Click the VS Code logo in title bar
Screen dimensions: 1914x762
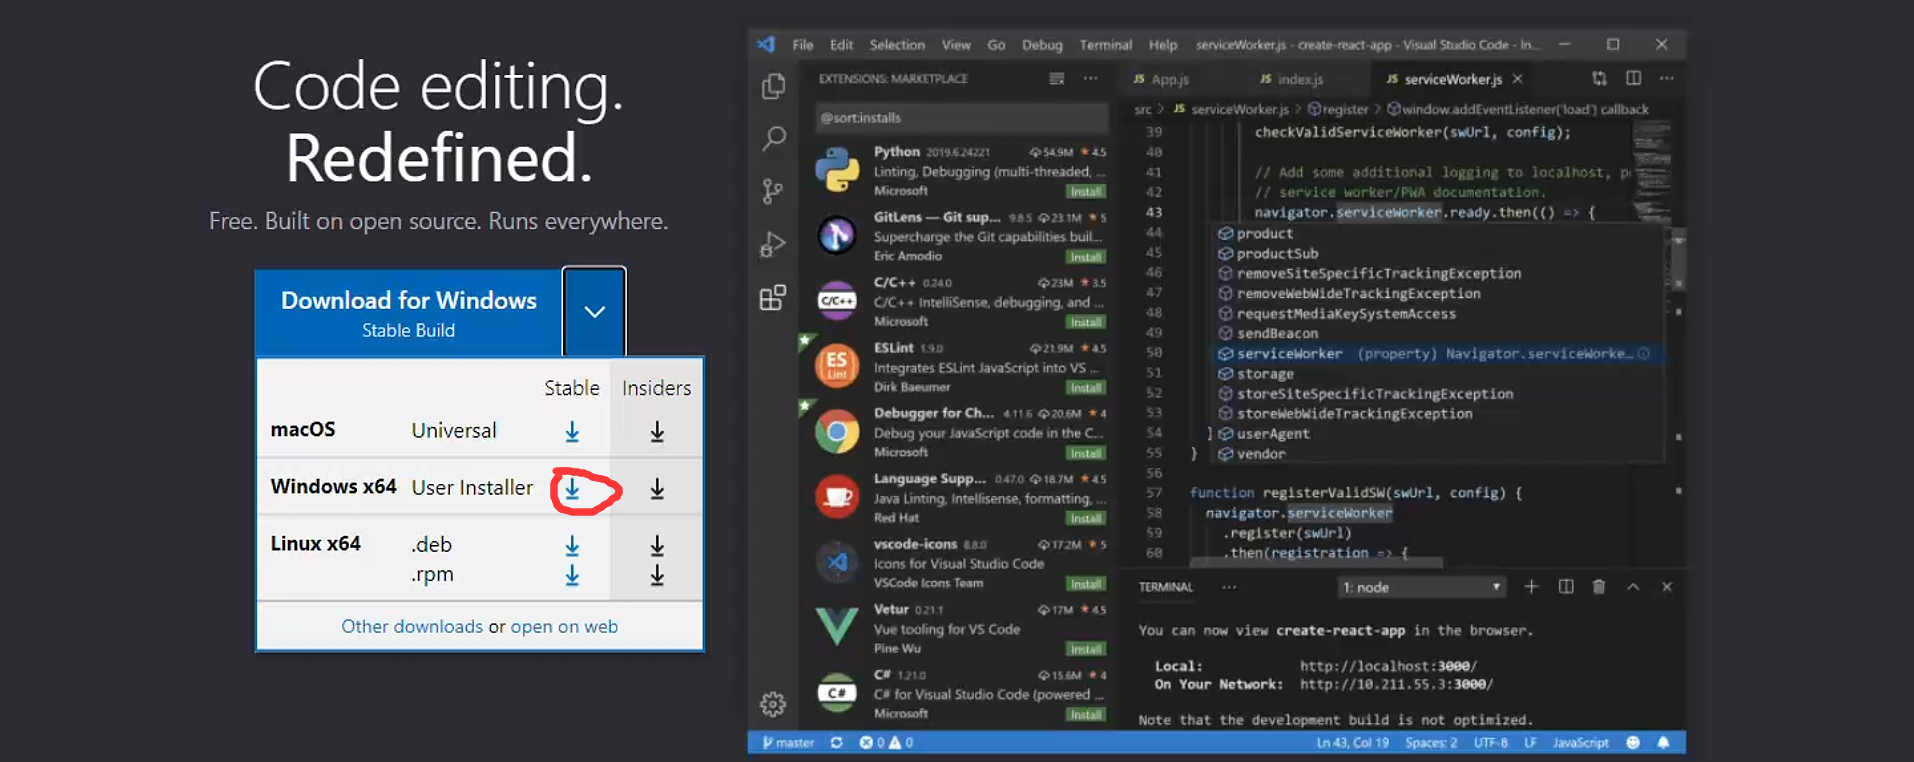[x=766, y=44]
